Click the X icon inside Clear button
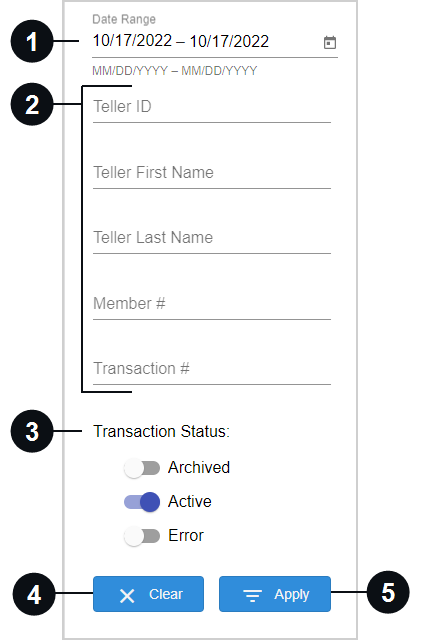 (x=127, y=596)
